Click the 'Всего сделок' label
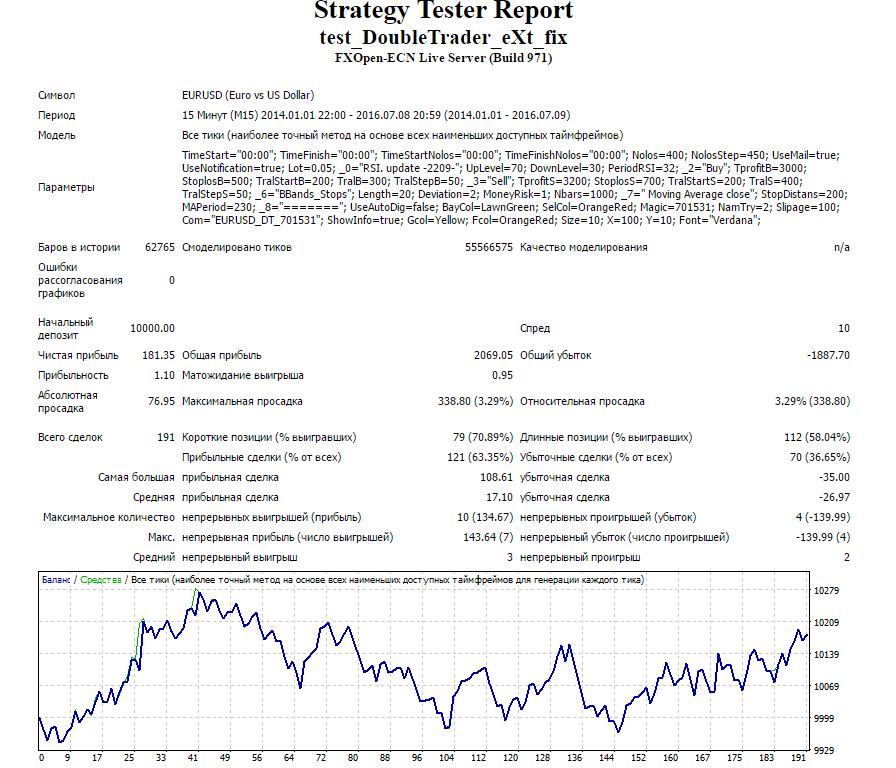The height and width of the screenshot is (768, 896). (70, 438)
